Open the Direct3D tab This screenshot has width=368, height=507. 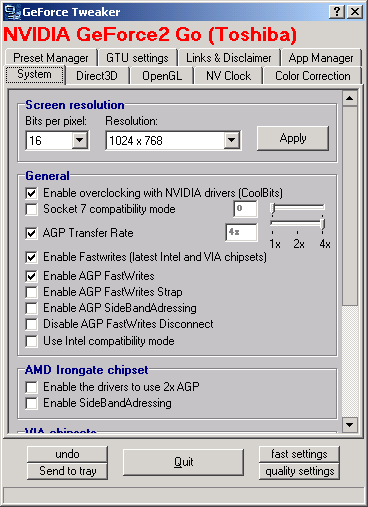pyautogui.click(x=97, y=76)
